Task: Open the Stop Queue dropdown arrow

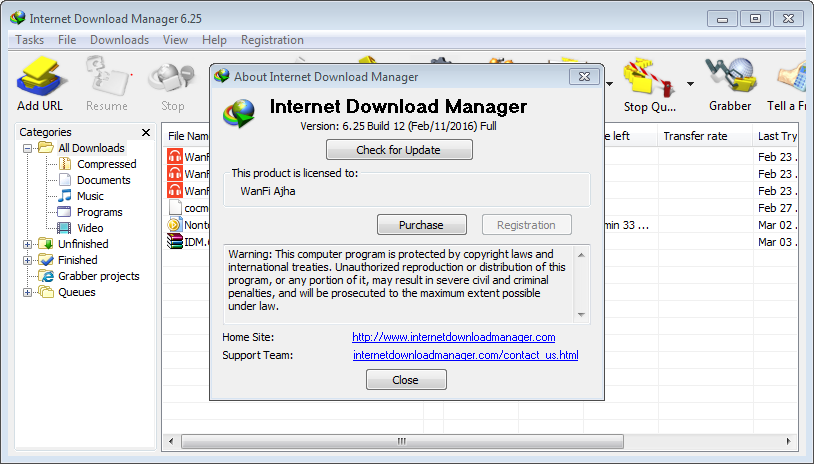Action: (x=690, y=84)
